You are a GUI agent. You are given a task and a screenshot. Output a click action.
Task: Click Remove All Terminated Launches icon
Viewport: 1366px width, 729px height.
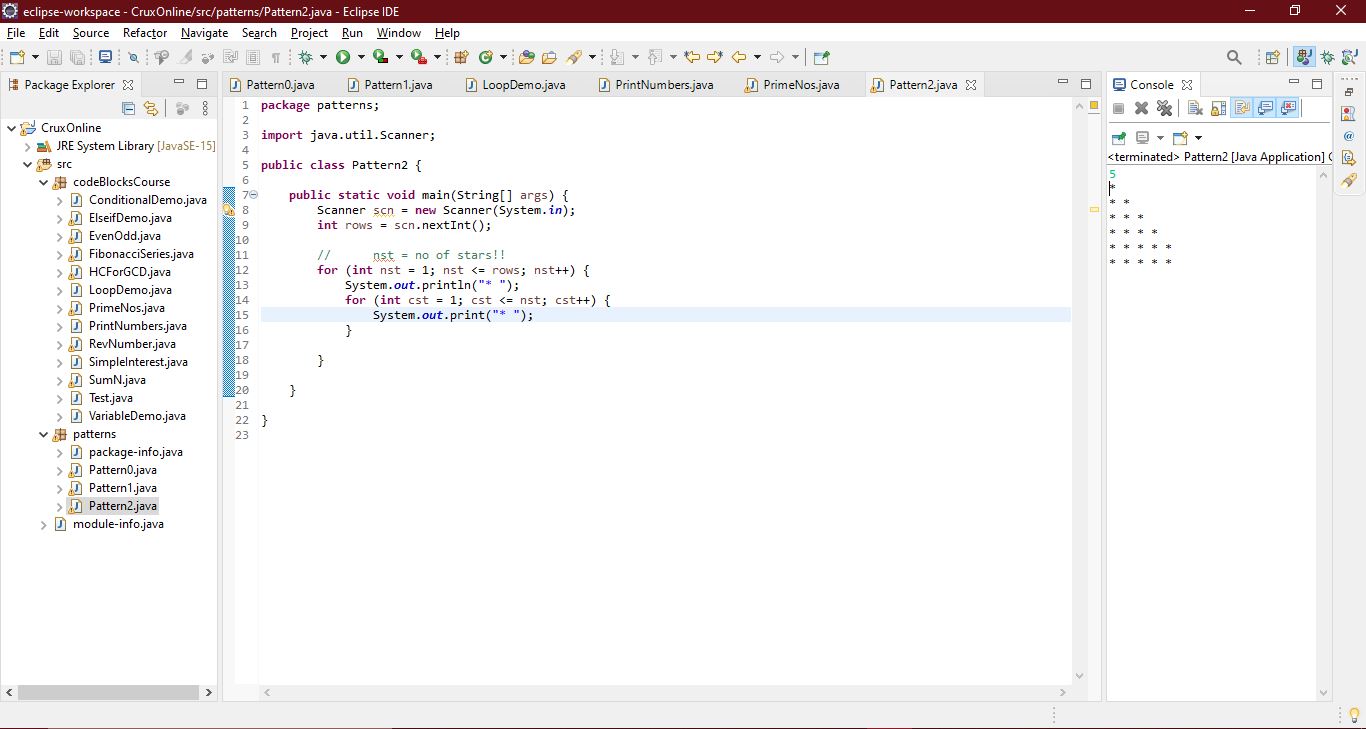click(1164, 108)
